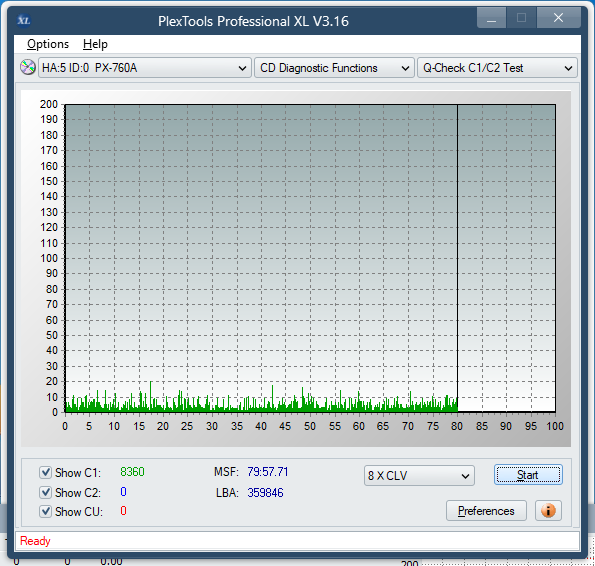Open the CD Diagnostic Functions dropdown
This screenshot has height=566, width=595.
click(x=334, y=68)
